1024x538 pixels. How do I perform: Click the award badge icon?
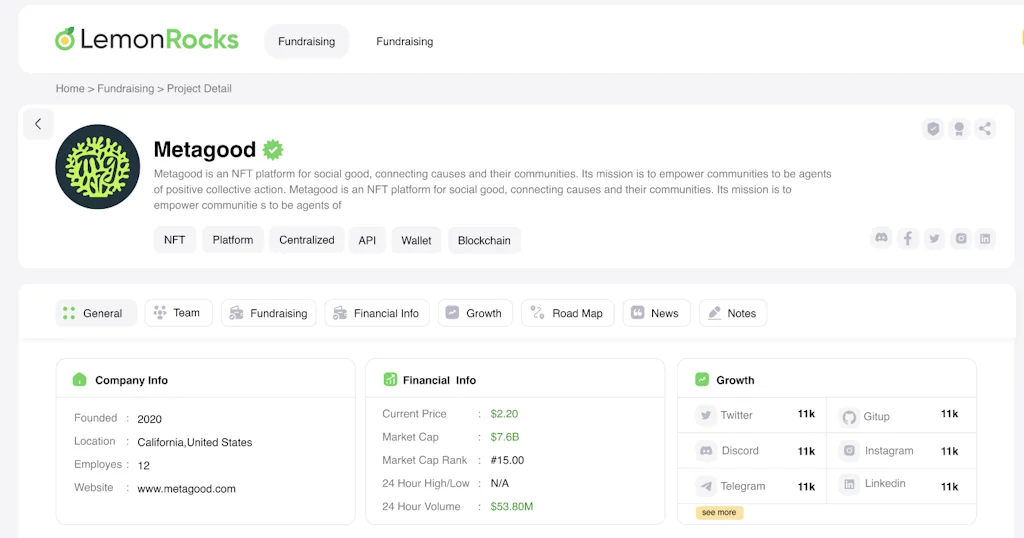coord(959,129)
